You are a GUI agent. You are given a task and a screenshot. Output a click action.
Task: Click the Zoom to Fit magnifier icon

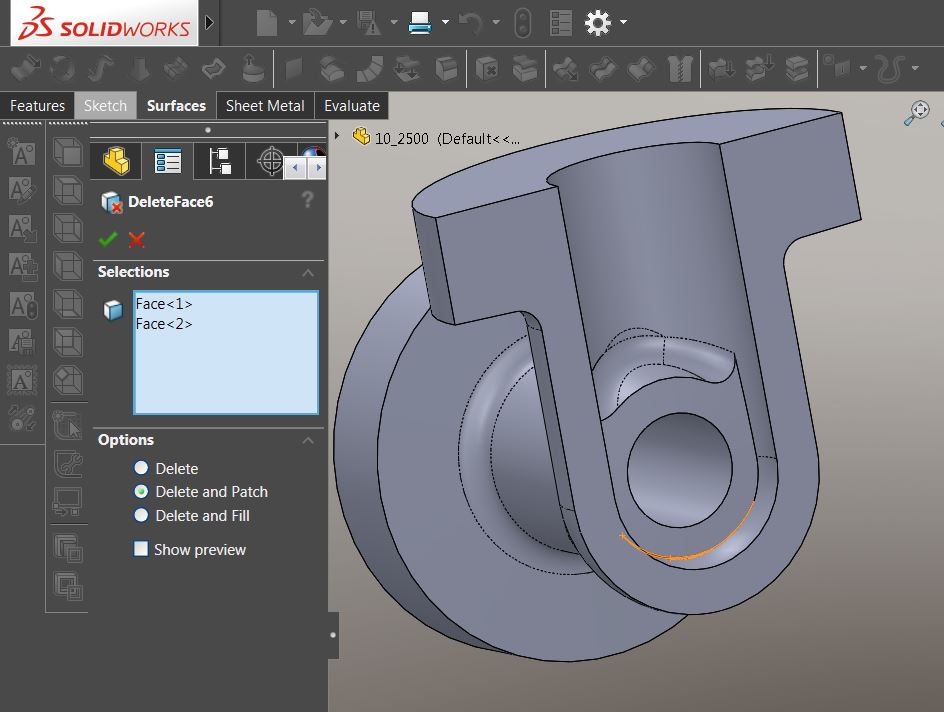pyautogui.click(x=917, y=112)
